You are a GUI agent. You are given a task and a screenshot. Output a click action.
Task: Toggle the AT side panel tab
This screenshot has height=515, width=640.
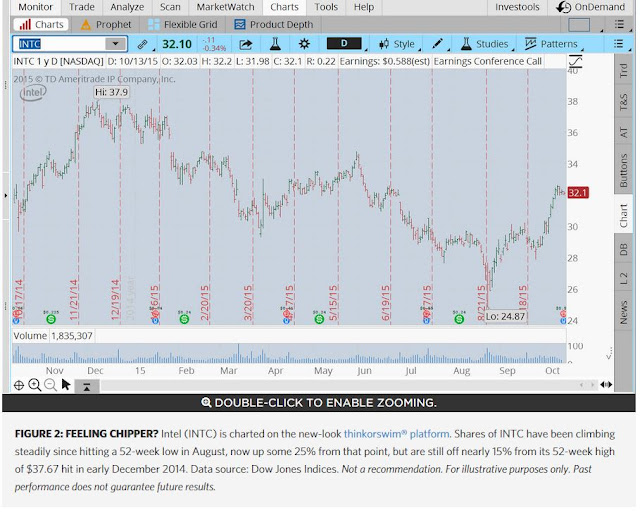click(x=623, y=132)
